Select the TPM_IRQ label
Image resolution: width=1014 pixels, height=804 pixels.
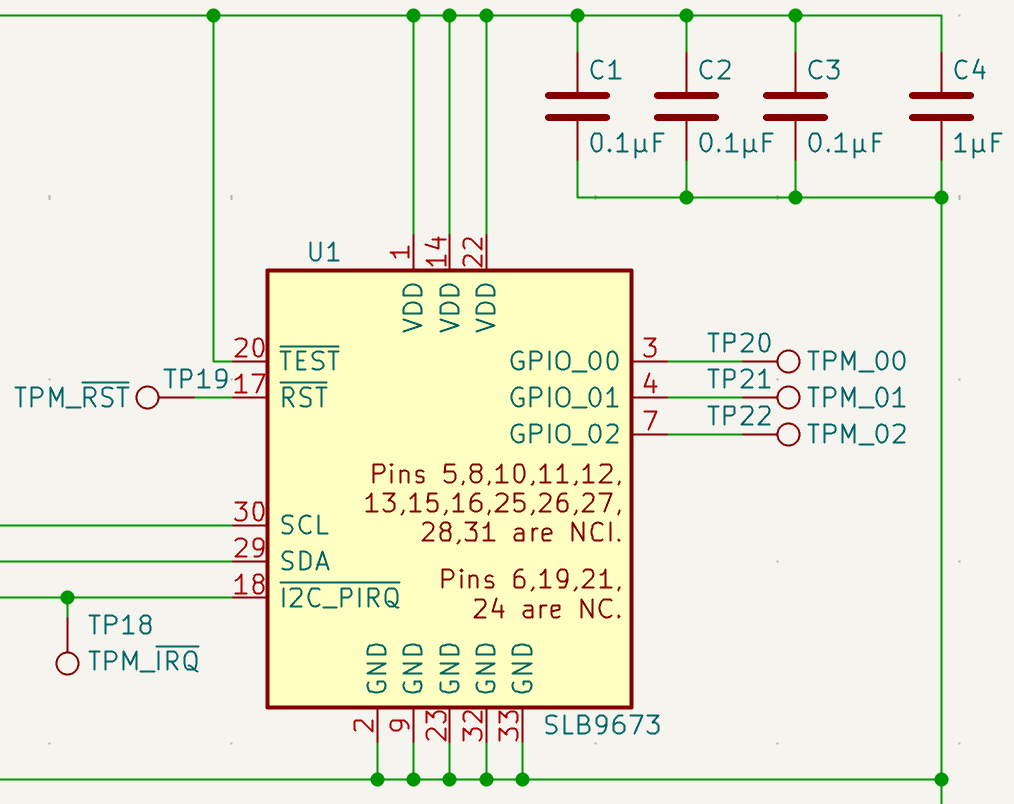[x=144, y=660]
